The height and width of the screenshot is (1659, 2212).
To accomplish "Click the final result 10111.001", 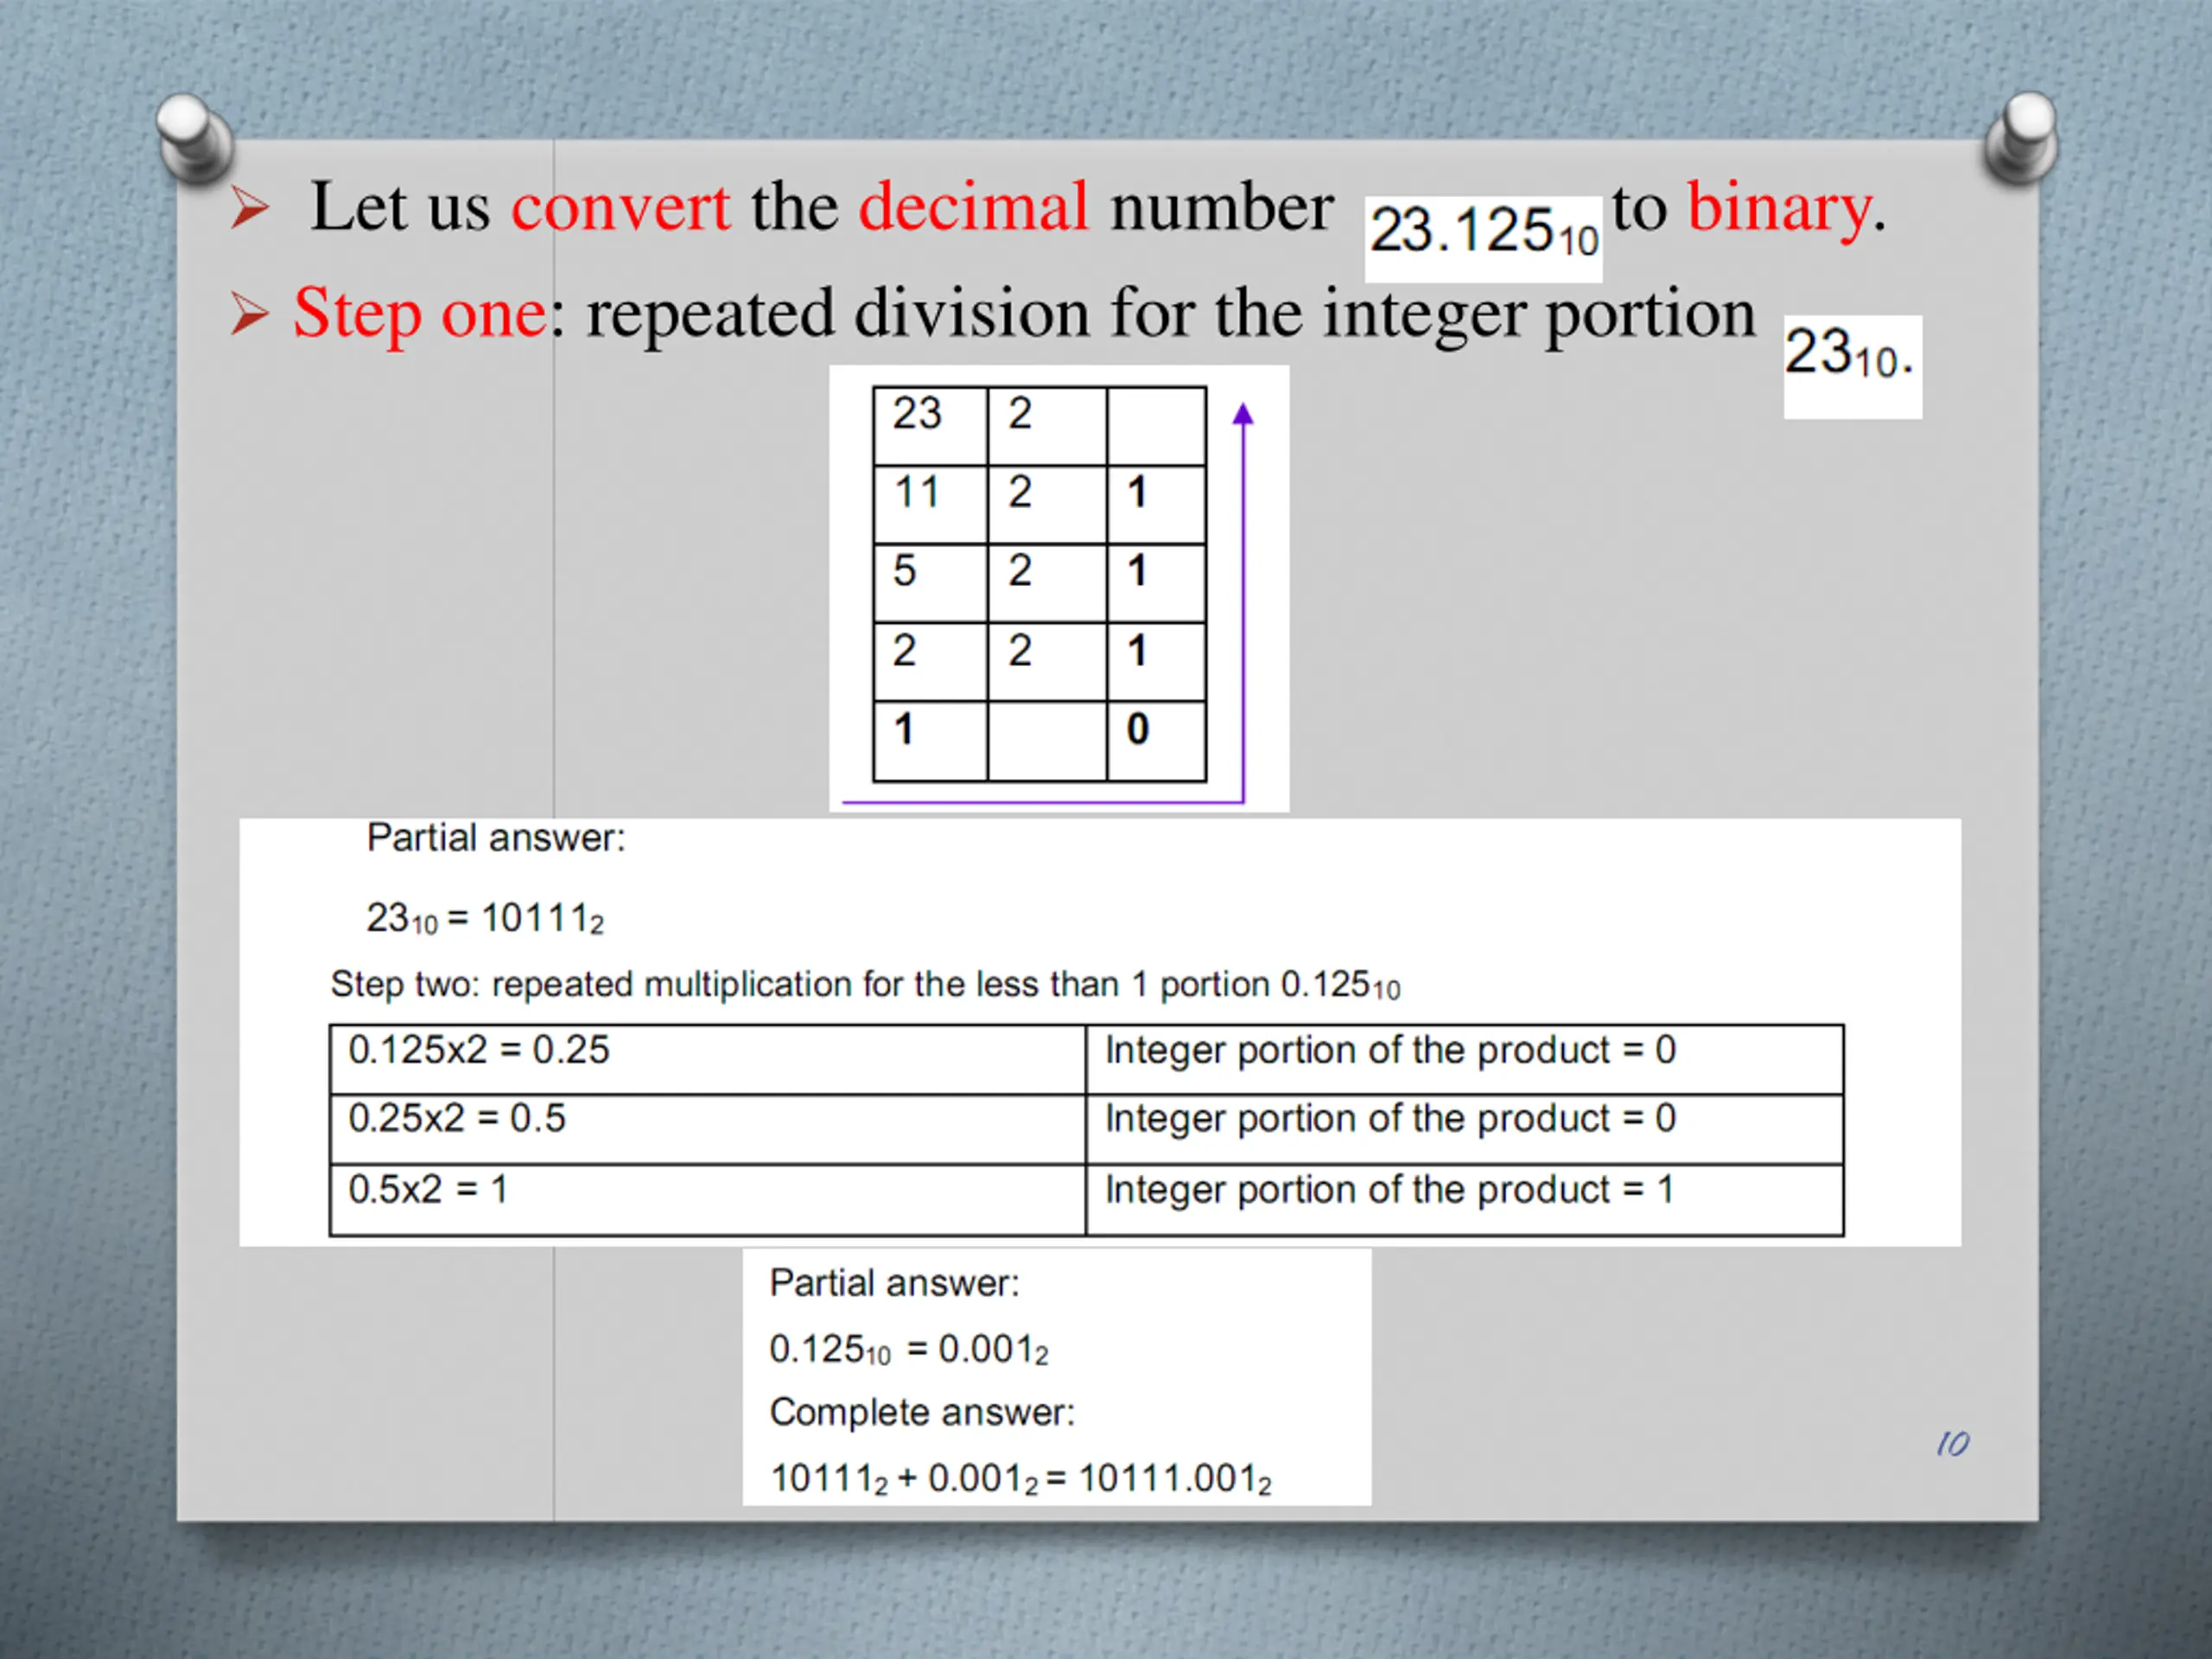I will [x=1174, y=1478].
